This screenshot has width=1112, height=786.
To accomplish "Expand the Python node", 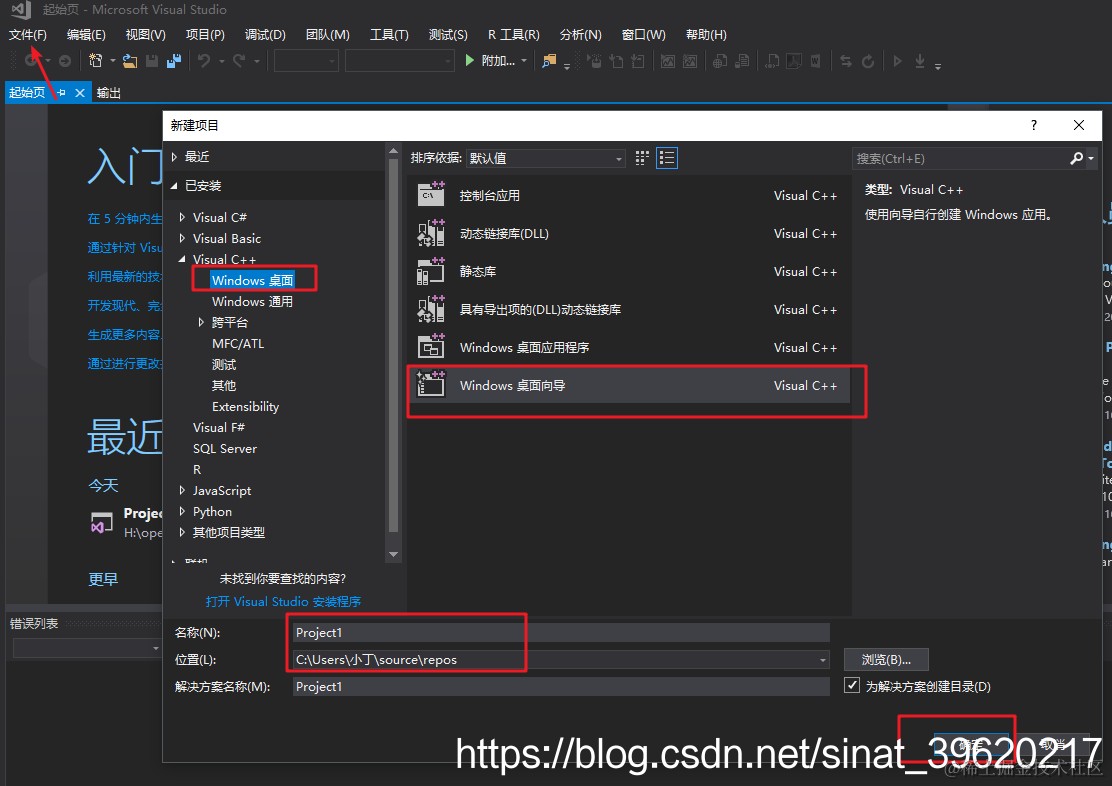I will pyautogui.click(x=182, y=511).
